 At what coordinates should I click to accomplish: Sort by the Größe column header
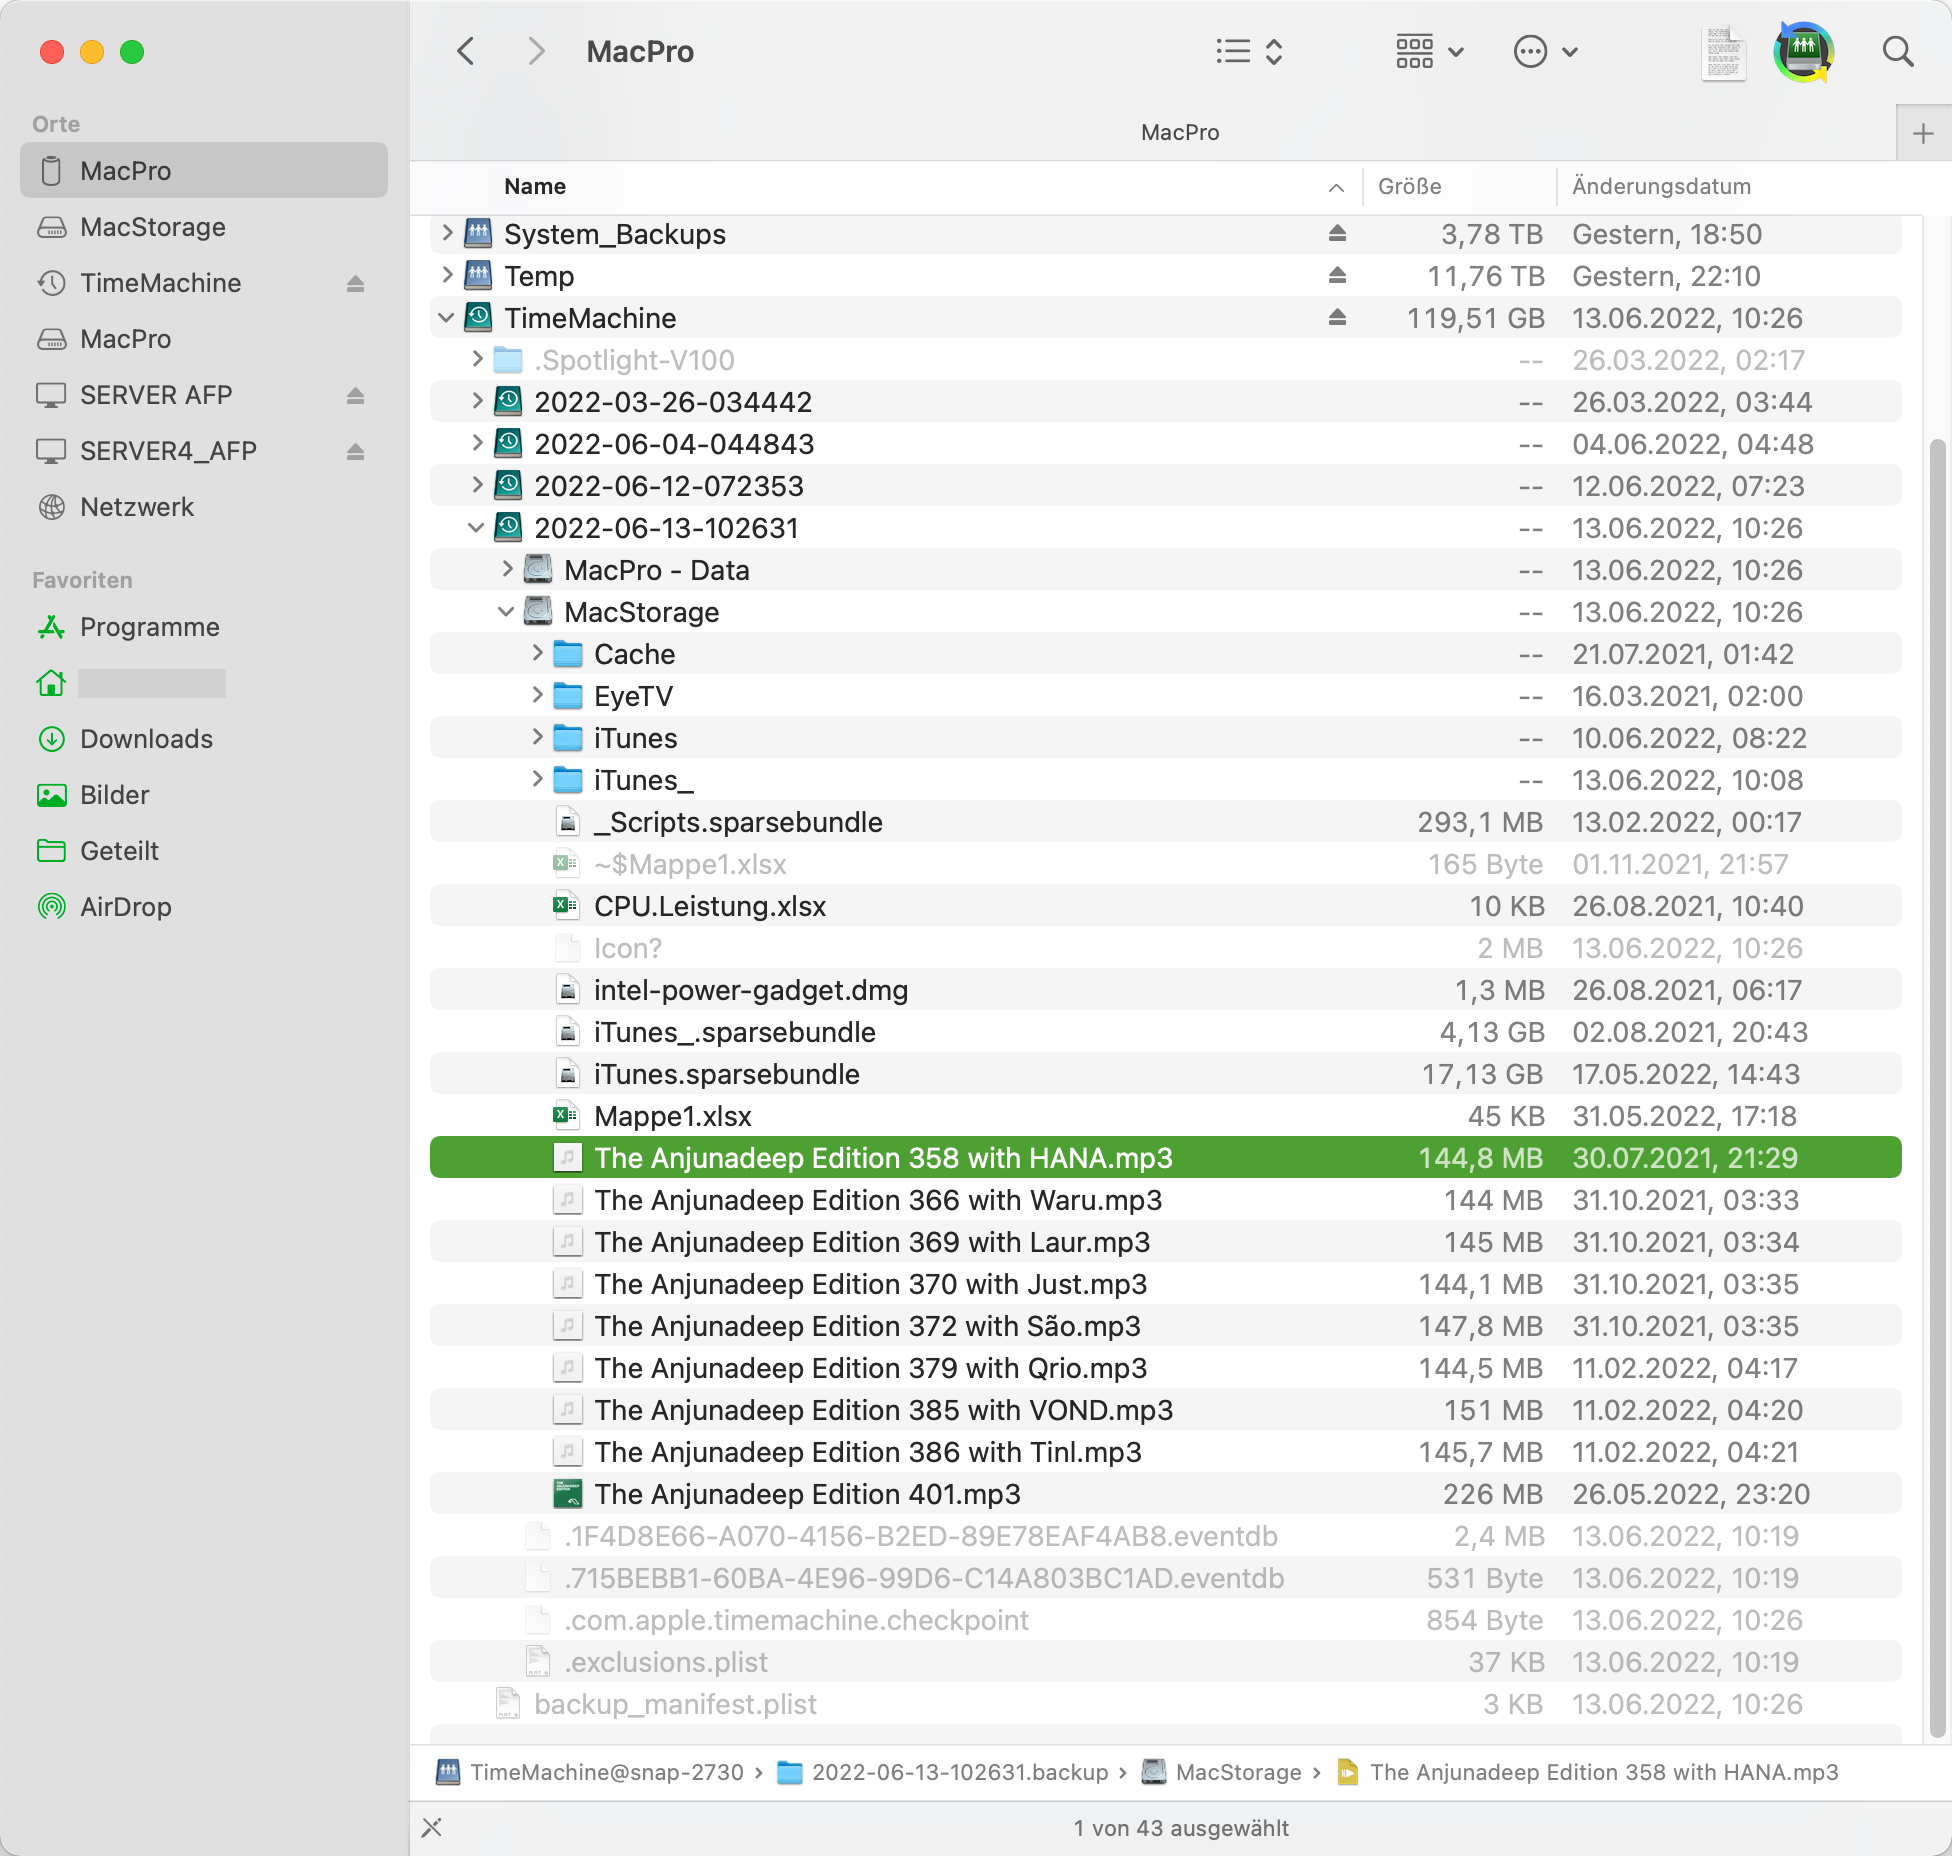point(1409,187)
